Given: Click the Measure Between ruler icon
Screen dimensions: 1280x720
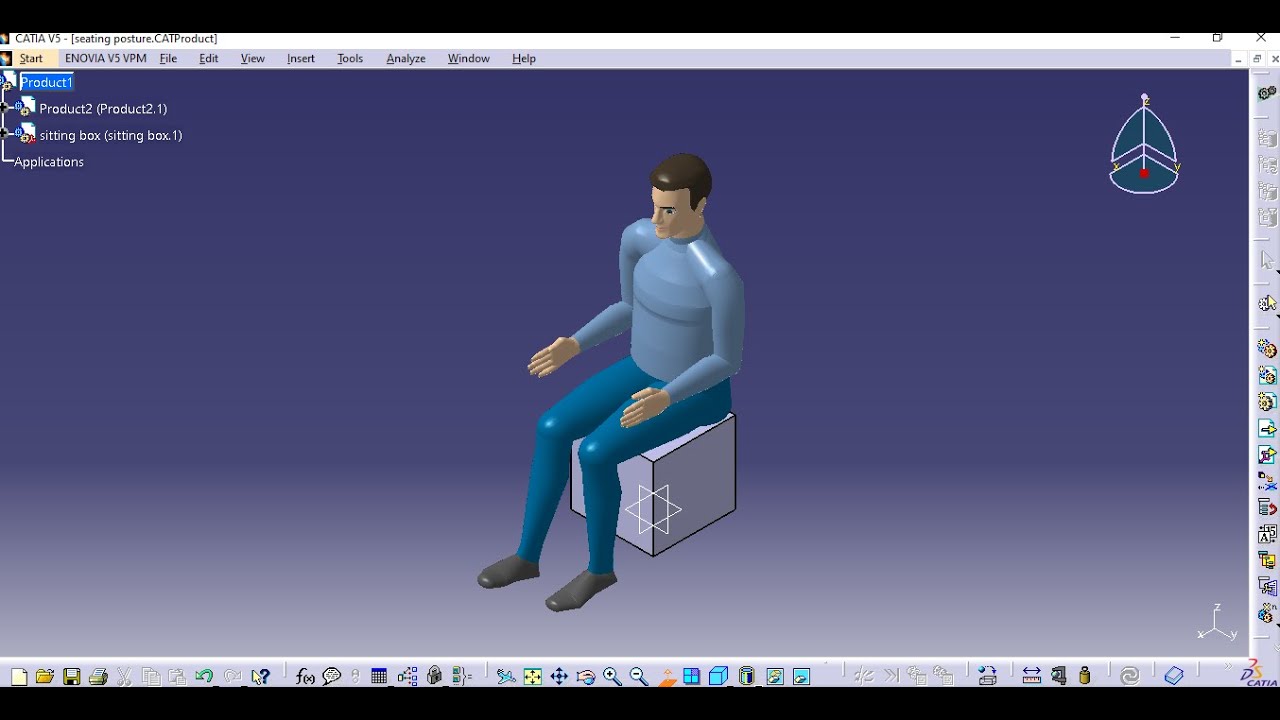Looking at the screenshot, I should click(1032, 677).
